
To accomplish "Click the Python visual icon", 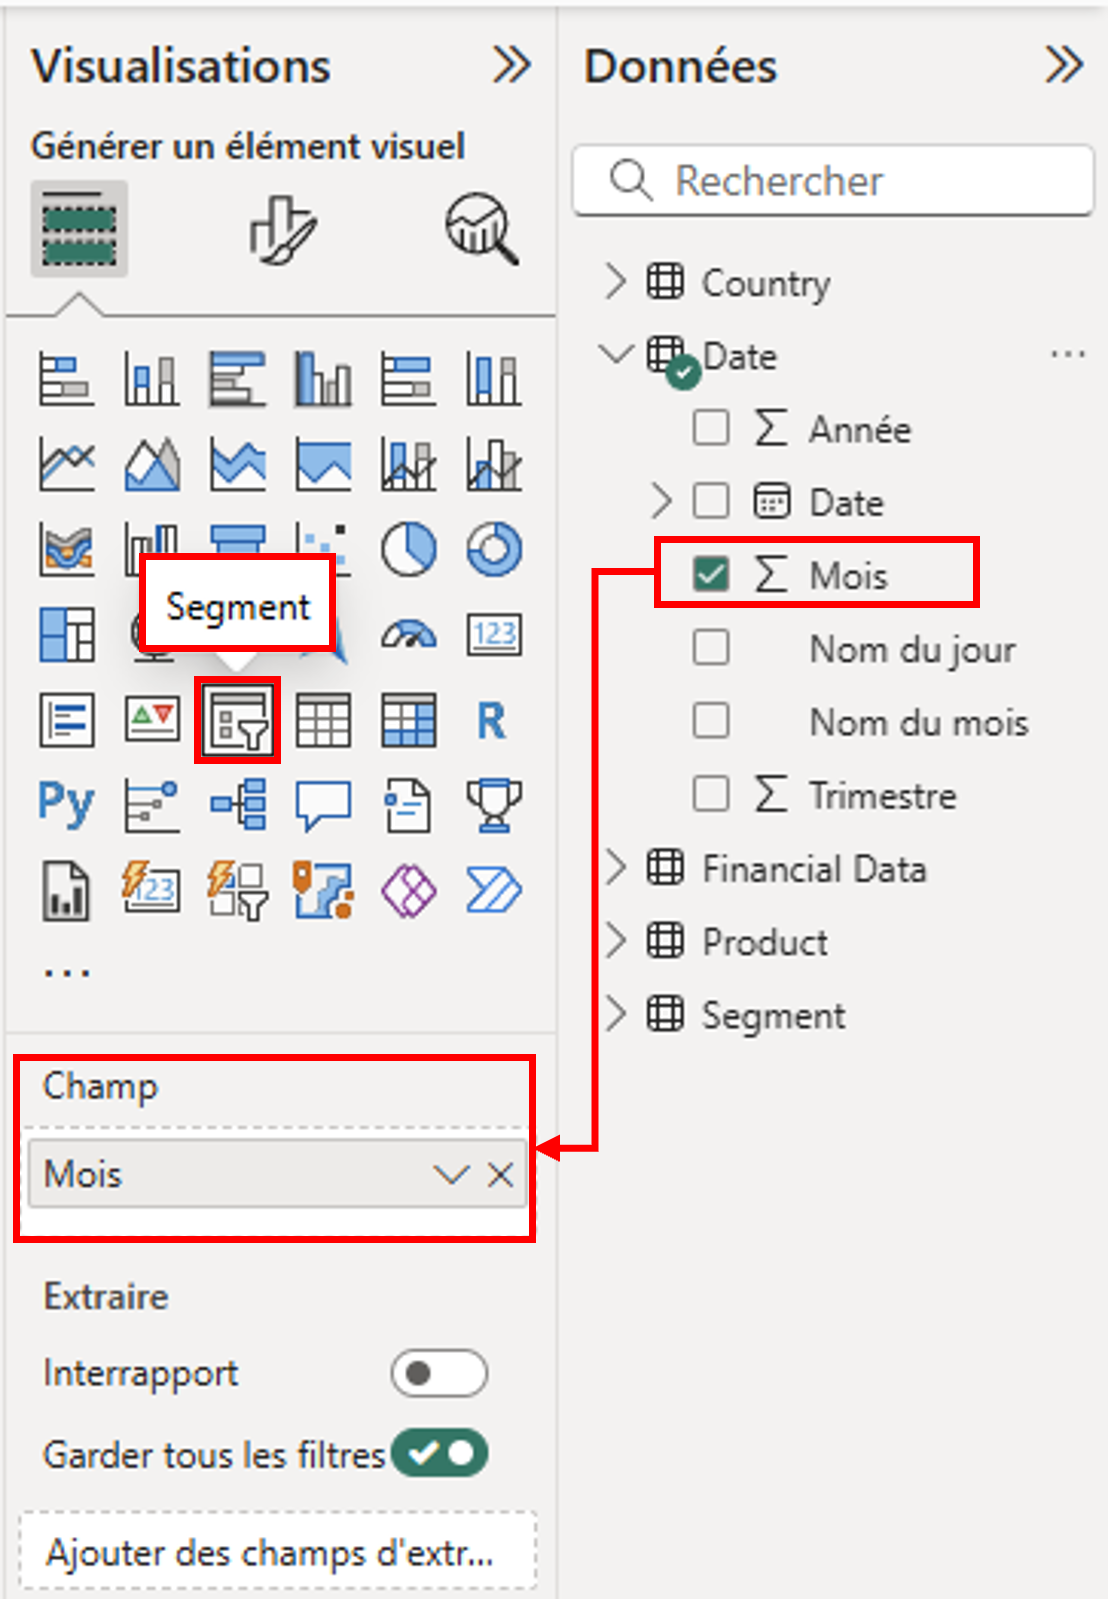I will click(x=66, y=805).
